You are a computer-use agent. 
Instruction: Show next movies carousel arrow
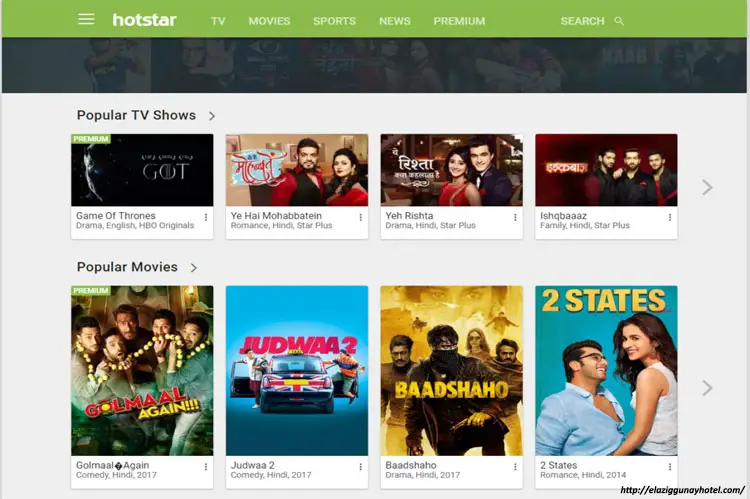click(707, 388)
